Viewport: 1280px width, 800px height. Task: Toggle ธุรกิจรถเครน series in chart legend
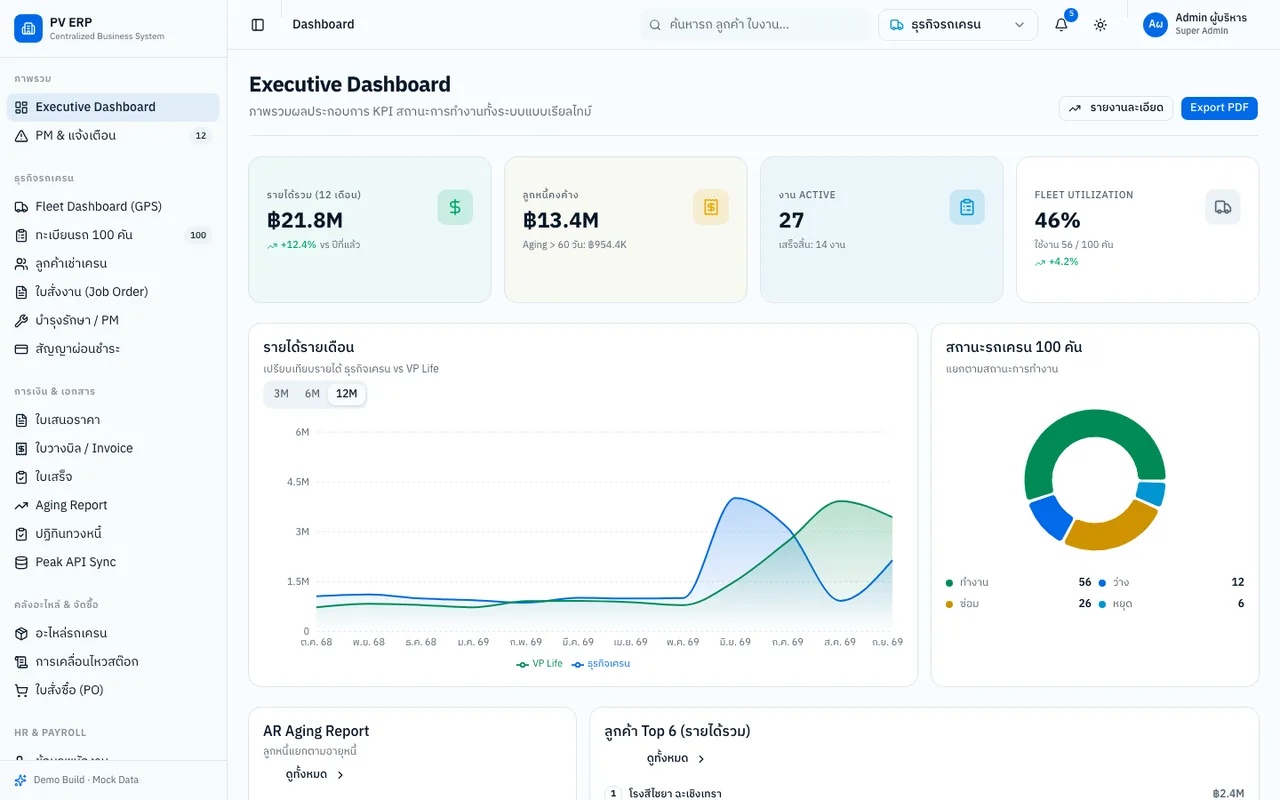(x=601, y=664)
